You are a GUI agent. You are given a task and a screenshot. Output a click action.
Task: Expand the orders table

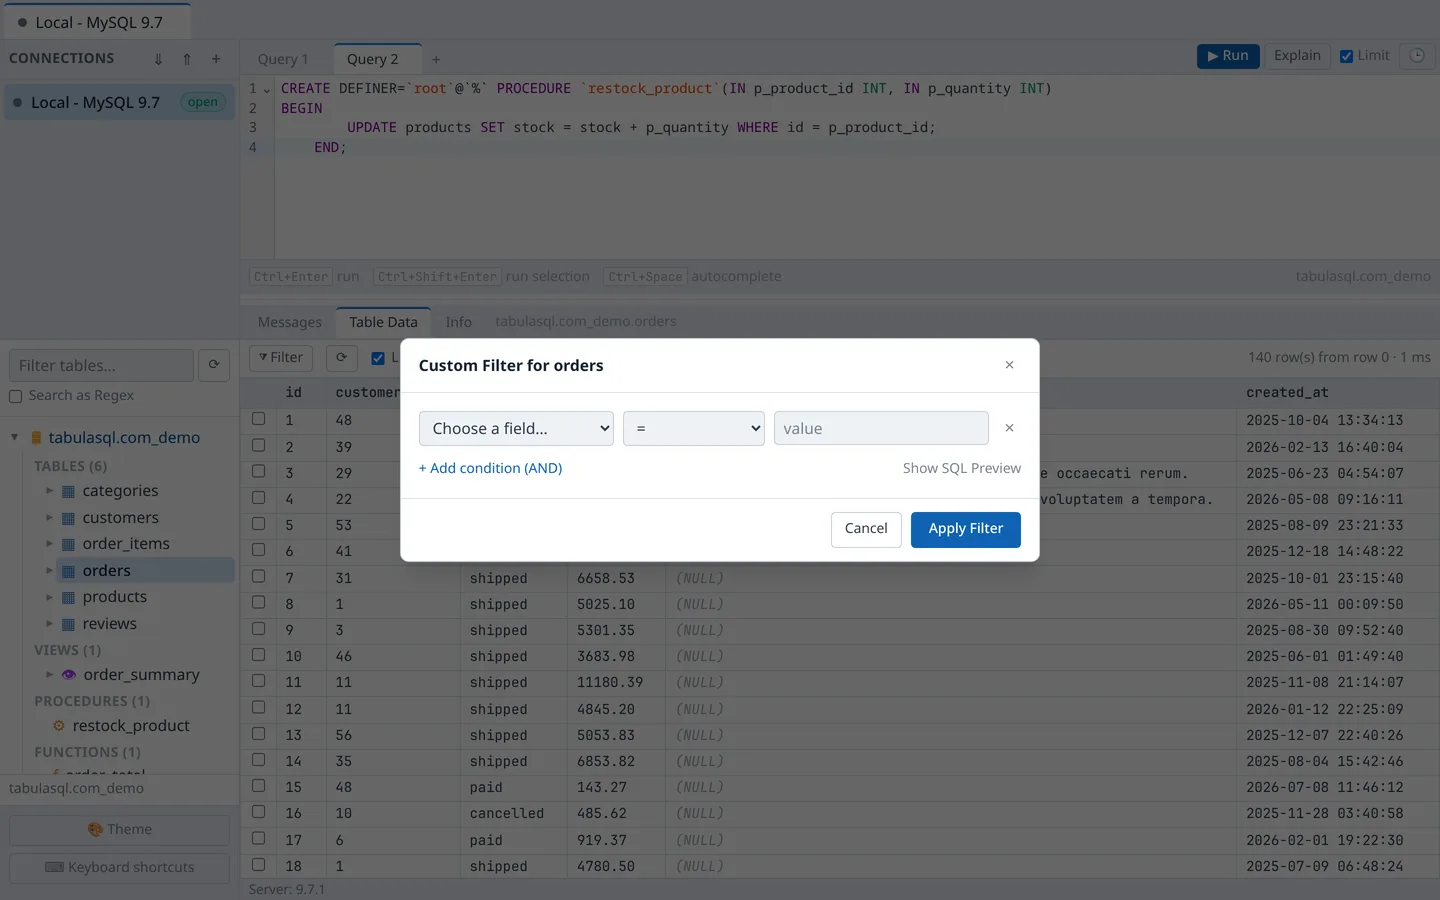[49, 571]
